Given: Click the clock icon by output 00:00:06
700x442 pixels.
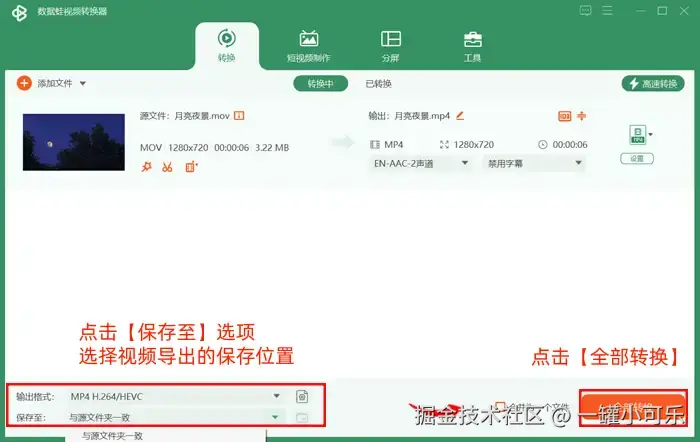Looking at the screenshot, I should (542, 144).
